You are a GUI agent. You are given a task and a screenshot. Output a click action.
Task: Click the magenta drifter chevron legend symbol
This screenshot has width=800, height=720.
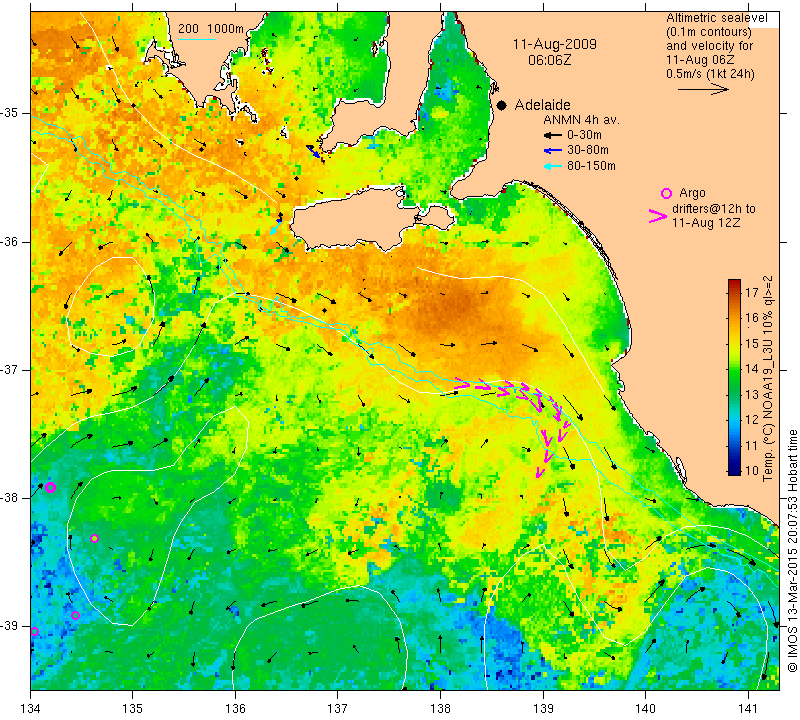tap(658, 216)
